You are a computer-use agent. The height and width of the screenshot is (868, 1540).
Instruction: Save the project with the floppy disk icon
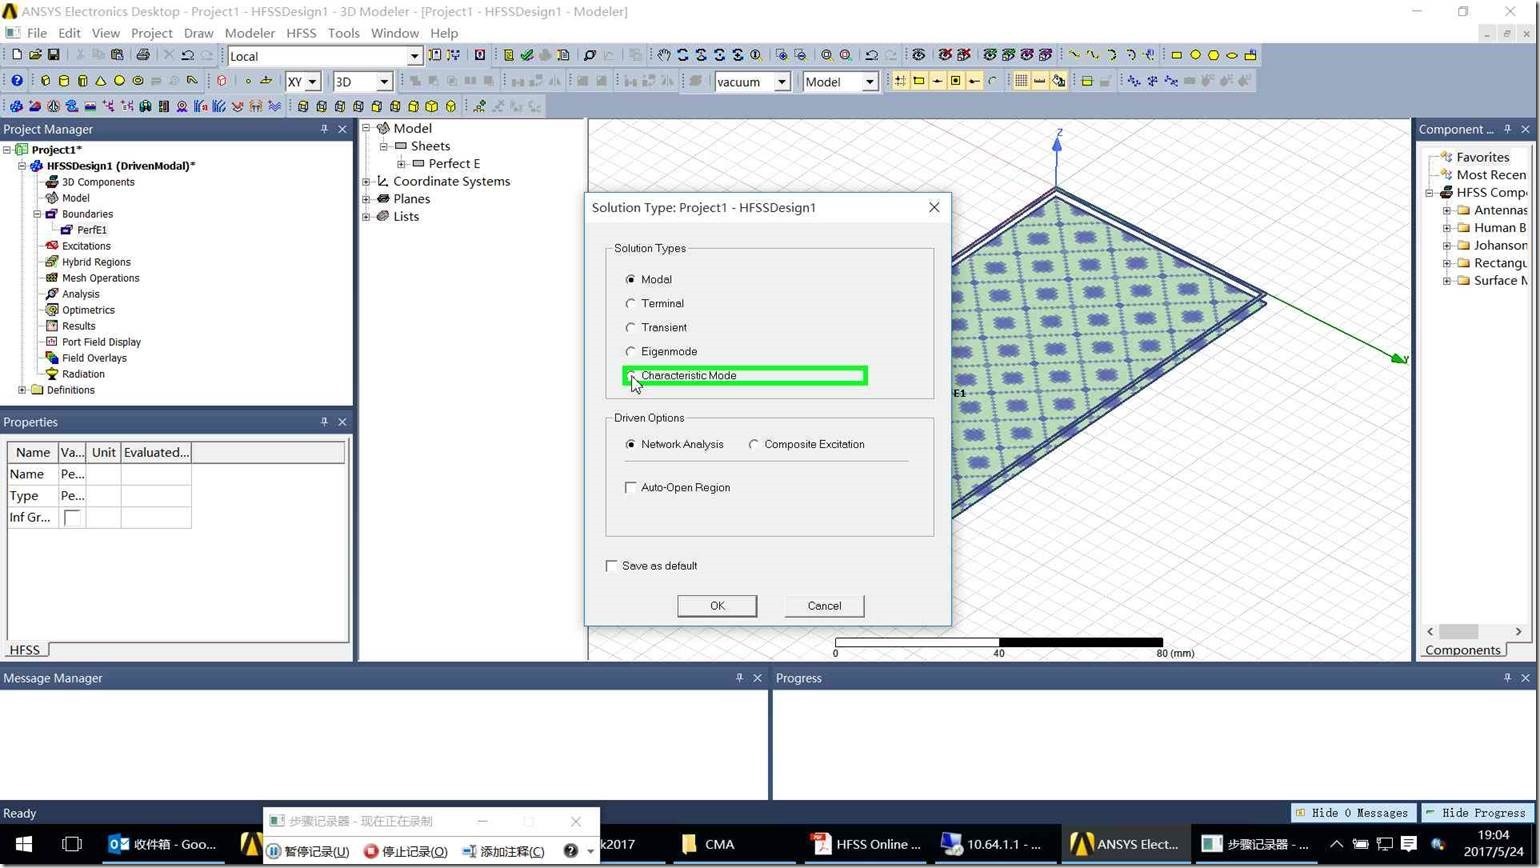coord(53,55)
